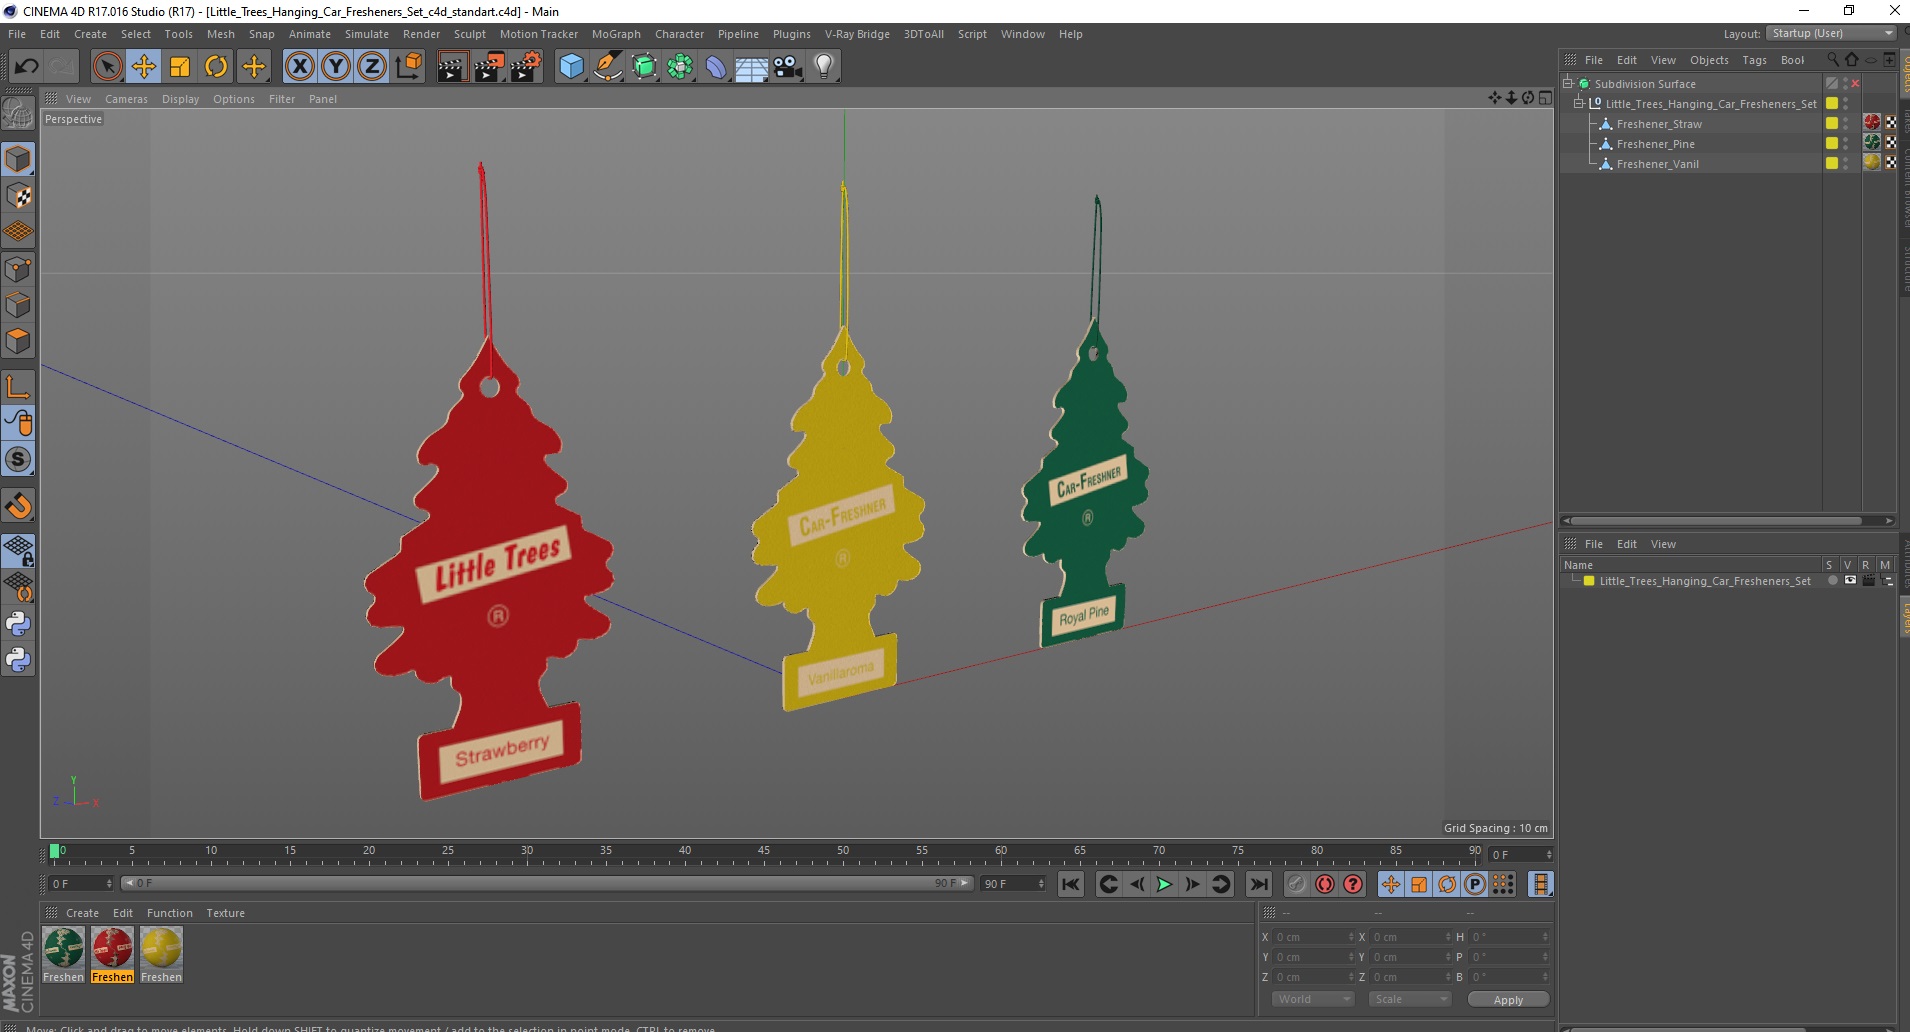Image resolution: width=1910 pixels, height=1032 pixels.
Task: Open Material Manager Create menu
Action: 82,913
